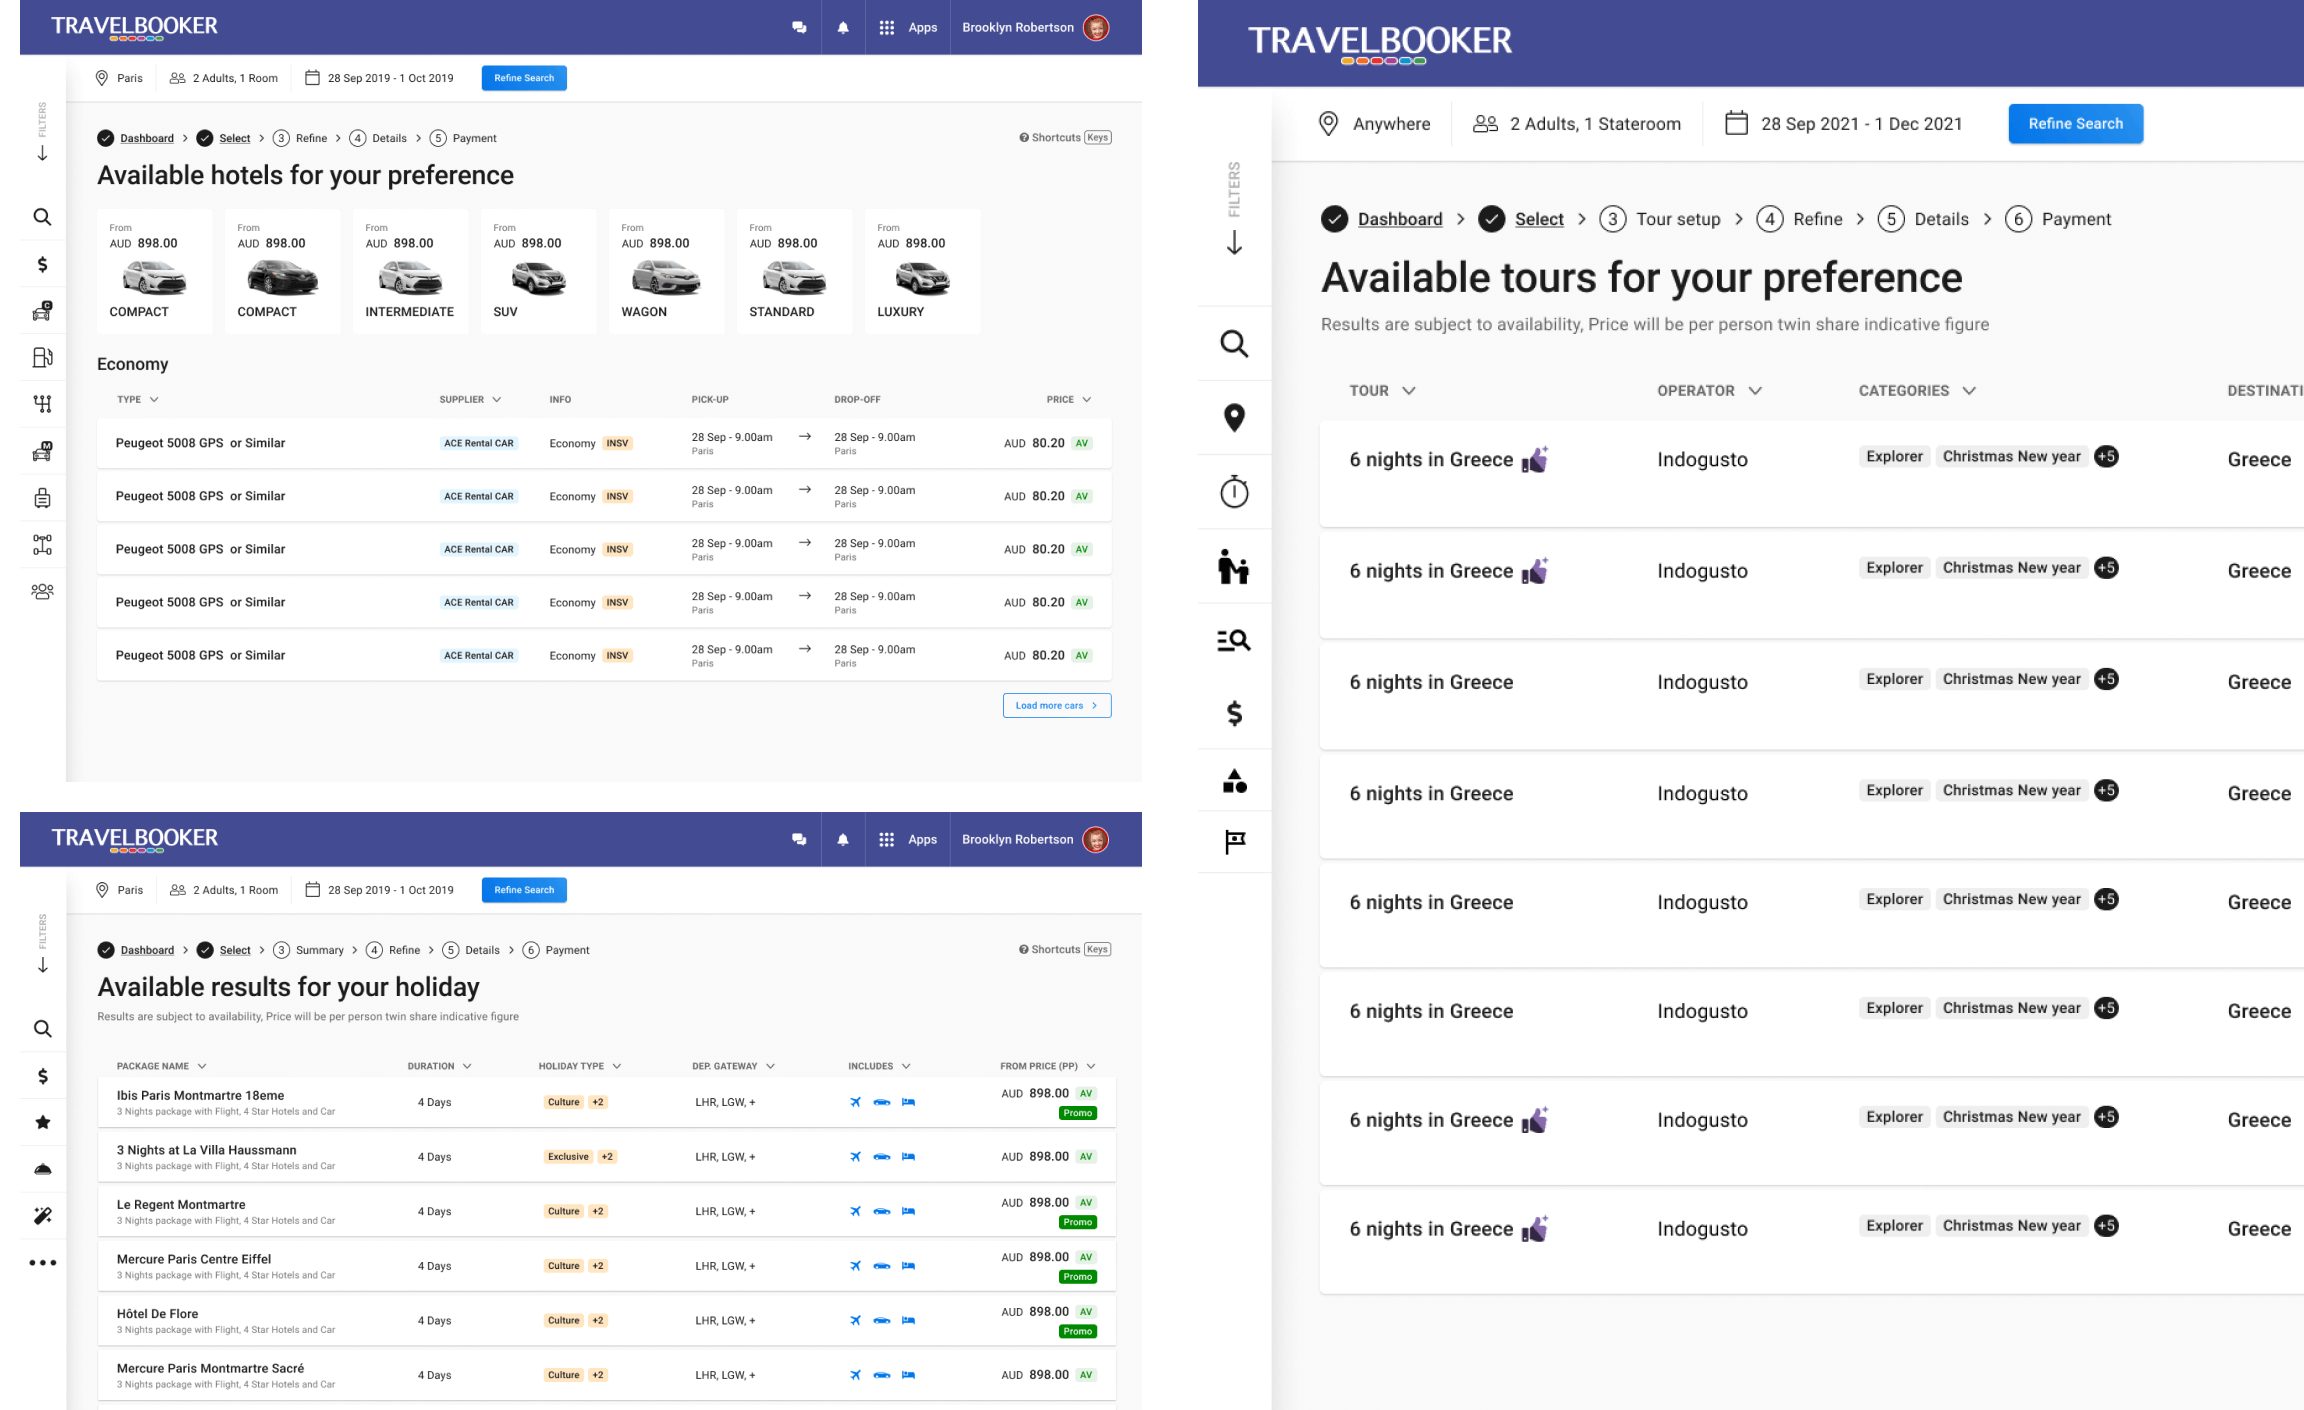2304x1410 pixels.
Task: Expand the TOUR column sort dropdown
Action: tap(1409, 391)
